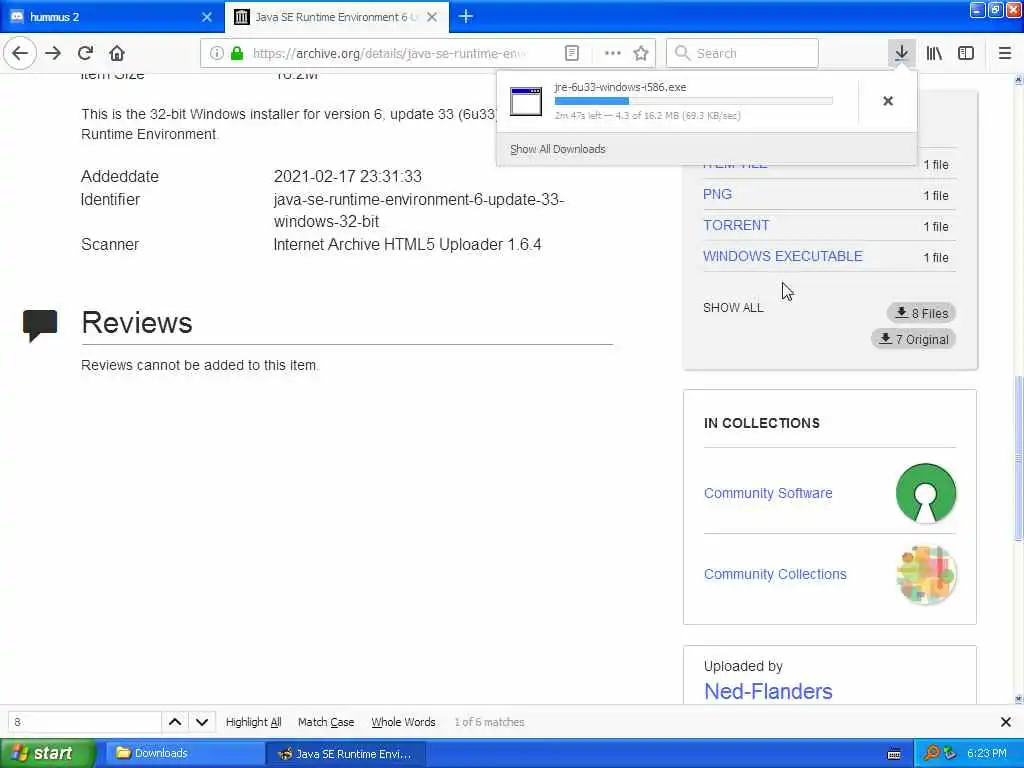Toggle the sidebars icon in the toolbar
Image resolution: width=1024 pixels, height=768 pixels.
pos(966,53)
